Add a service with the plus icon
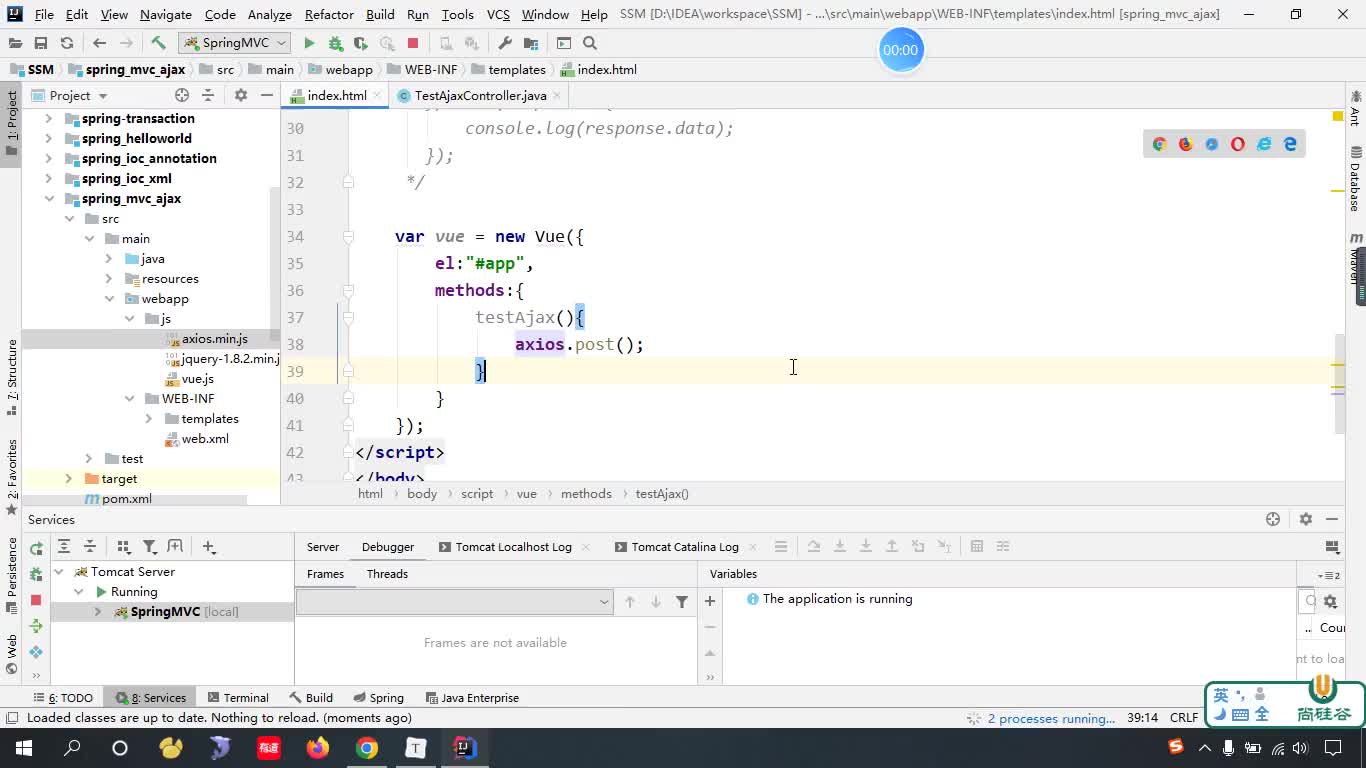 pos(208,546)
